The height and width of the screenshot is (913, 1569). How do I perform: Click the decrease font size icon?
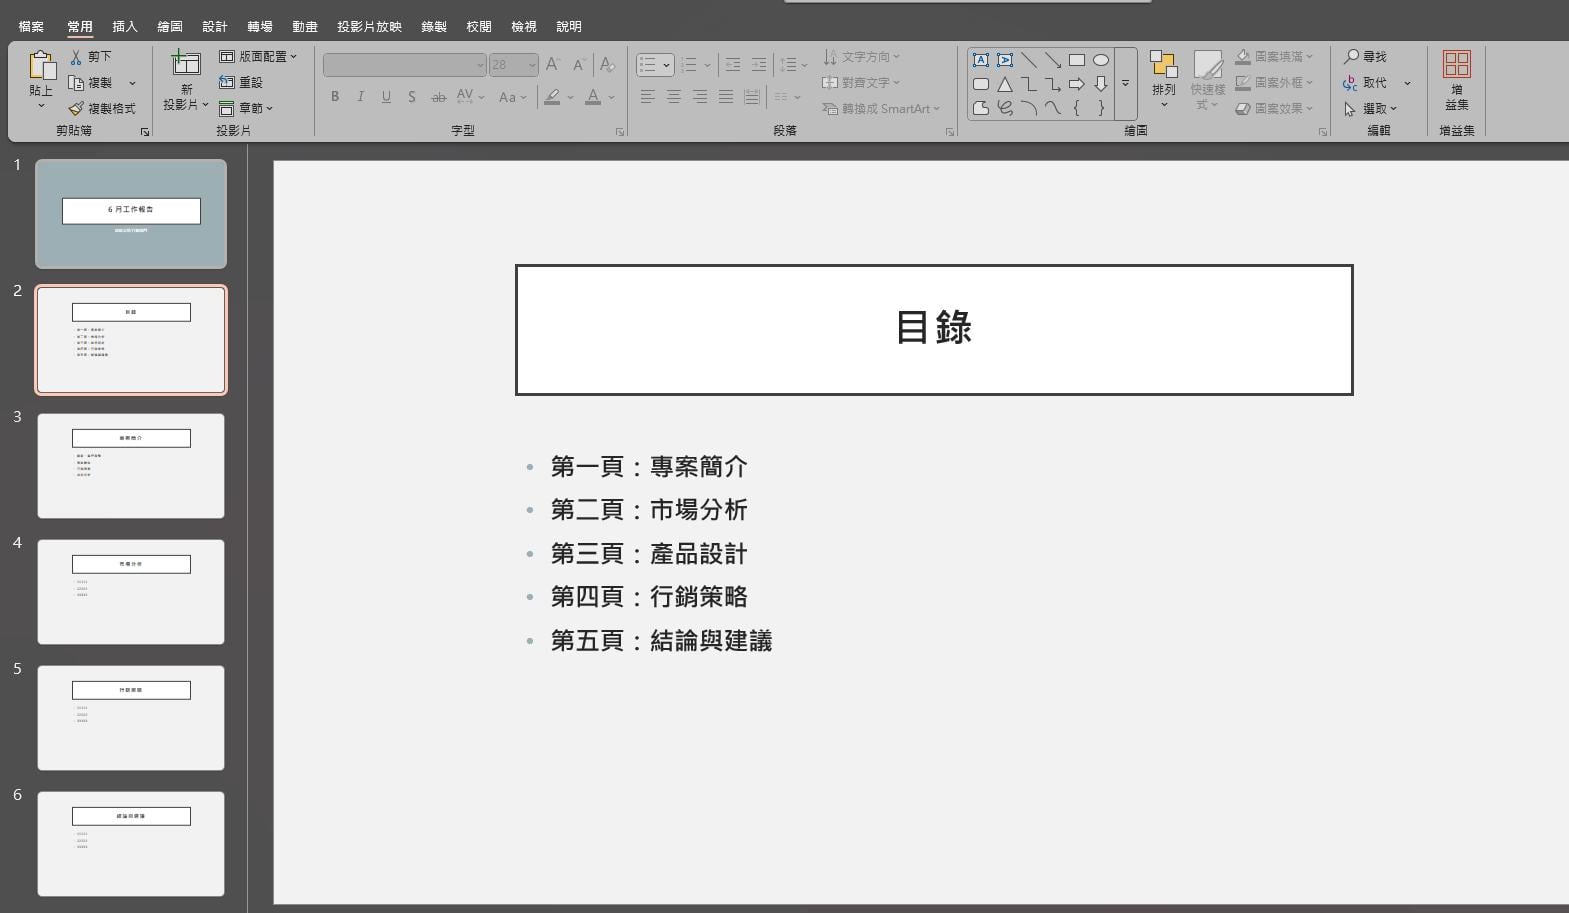[579, 65]
